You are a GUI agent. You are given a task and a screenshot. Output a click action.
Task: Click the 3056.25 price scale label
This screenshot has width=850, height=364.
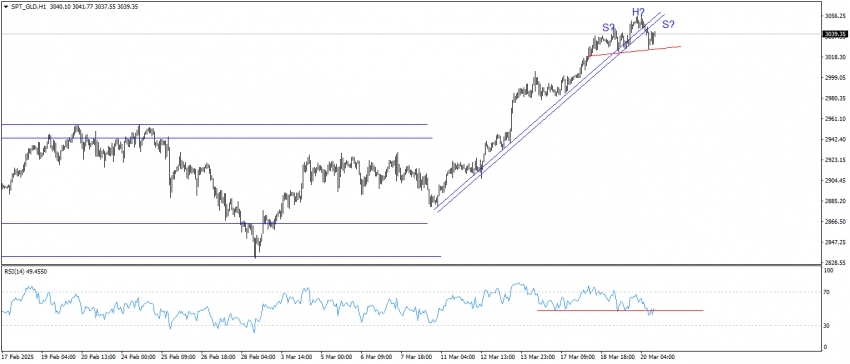tap(834, 16)
